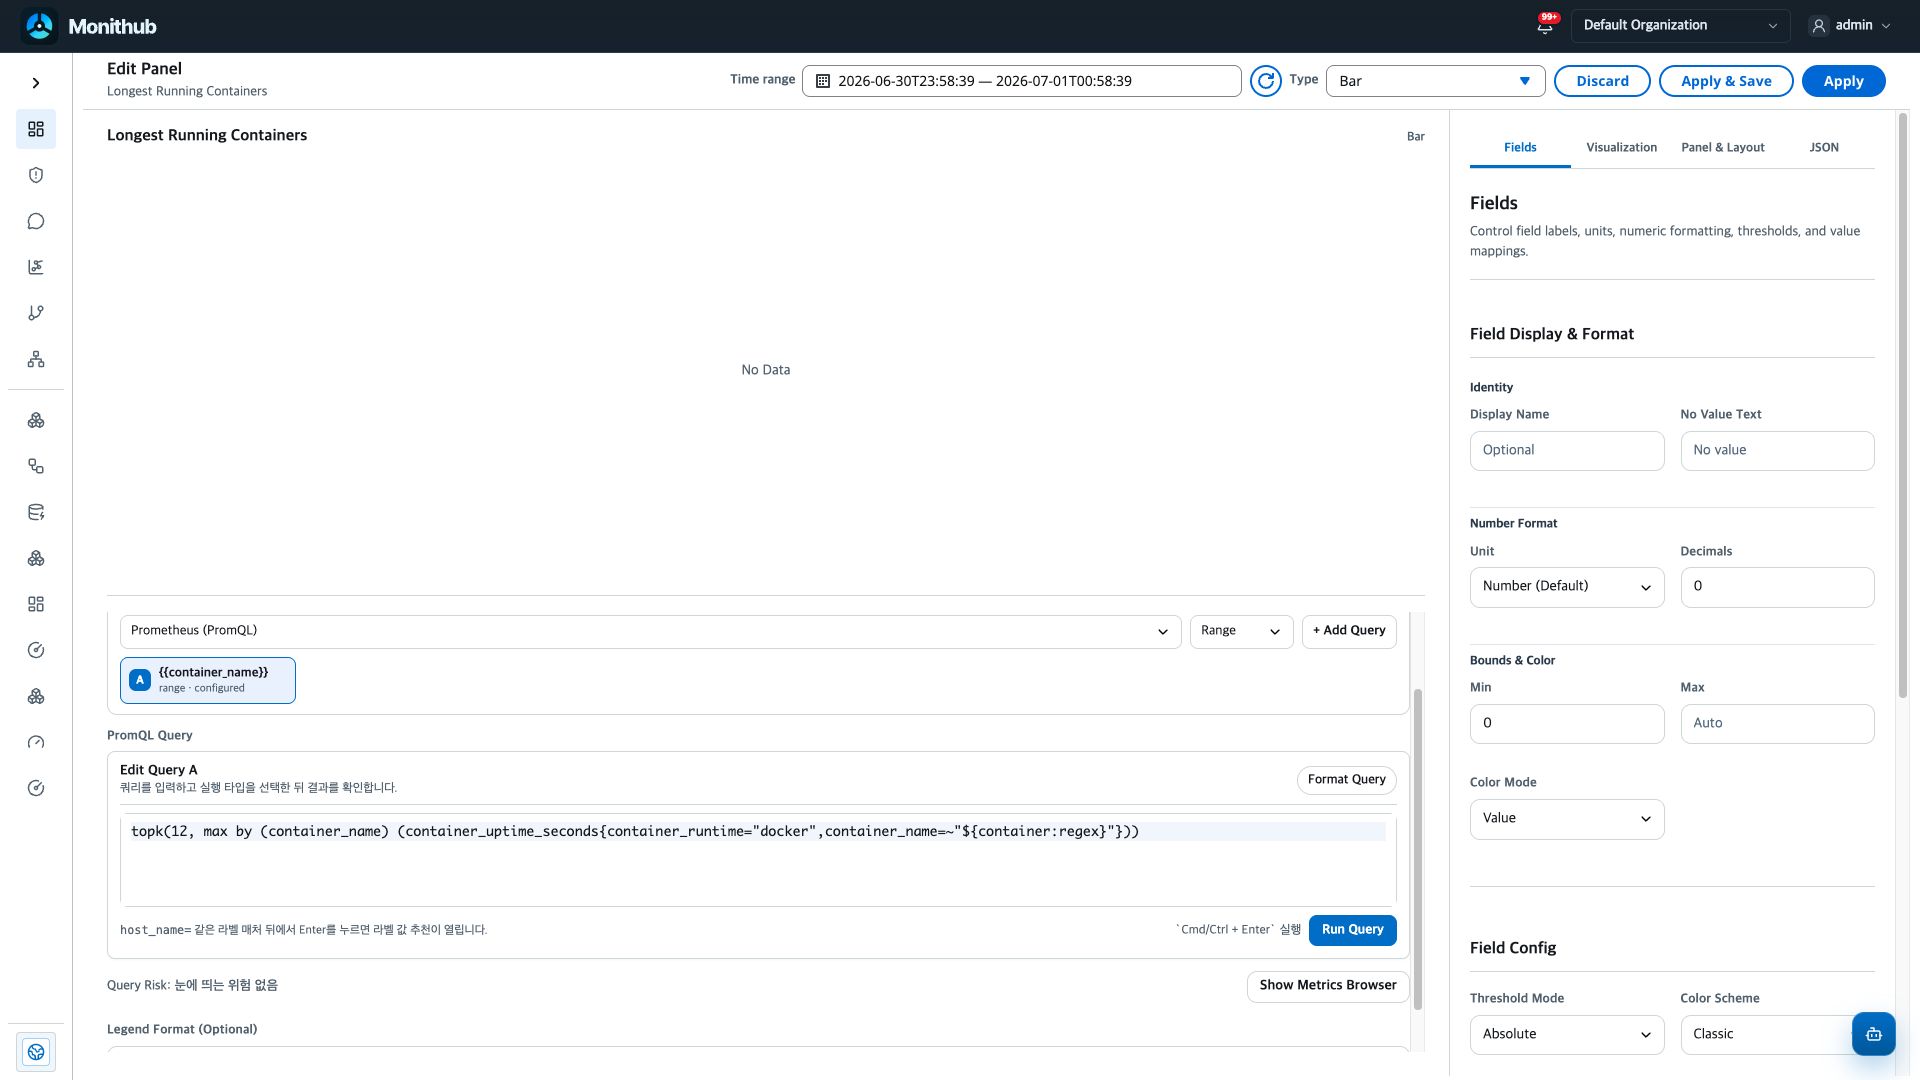Open the half-gauge speedometer icon in sidebar
The width and height of the screenshot is (1920, 1080).
(x=36, y=742)
